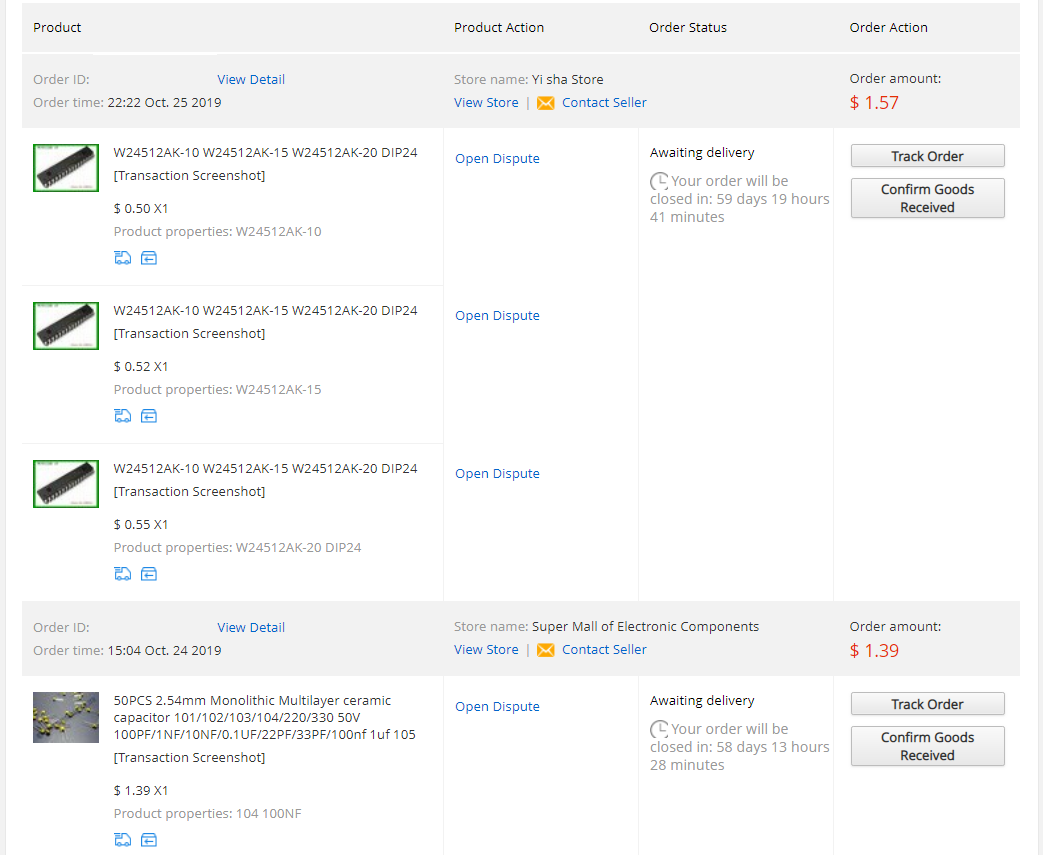This screenshot has width=1043, height=855.
Task: Click the truck icon under the 104 100NF capacitor
Action: (x=123, y=839)
